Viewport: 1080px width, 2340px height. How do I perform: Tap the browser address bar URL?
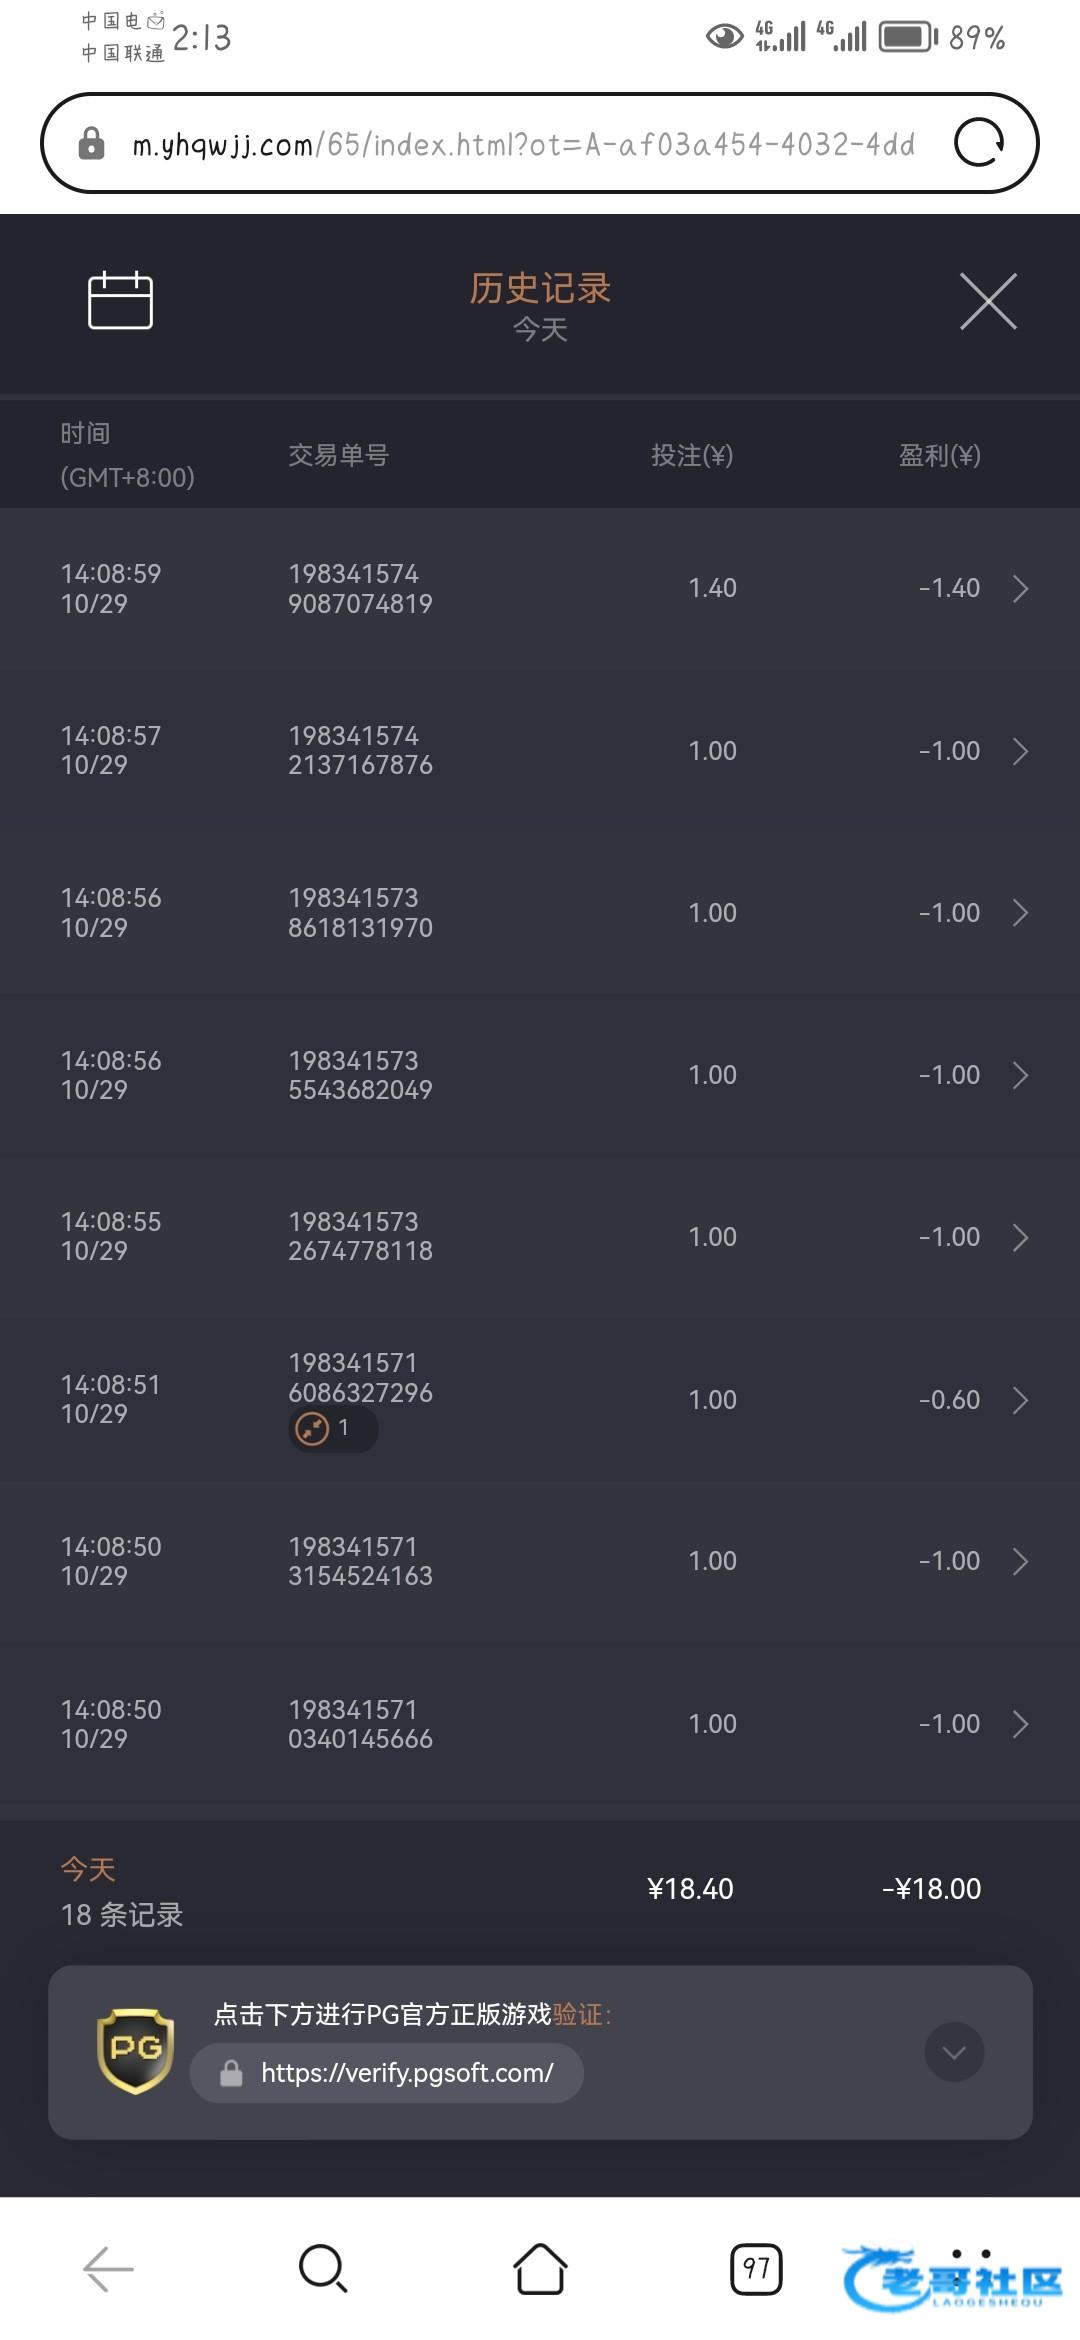(x=520, y=145)
